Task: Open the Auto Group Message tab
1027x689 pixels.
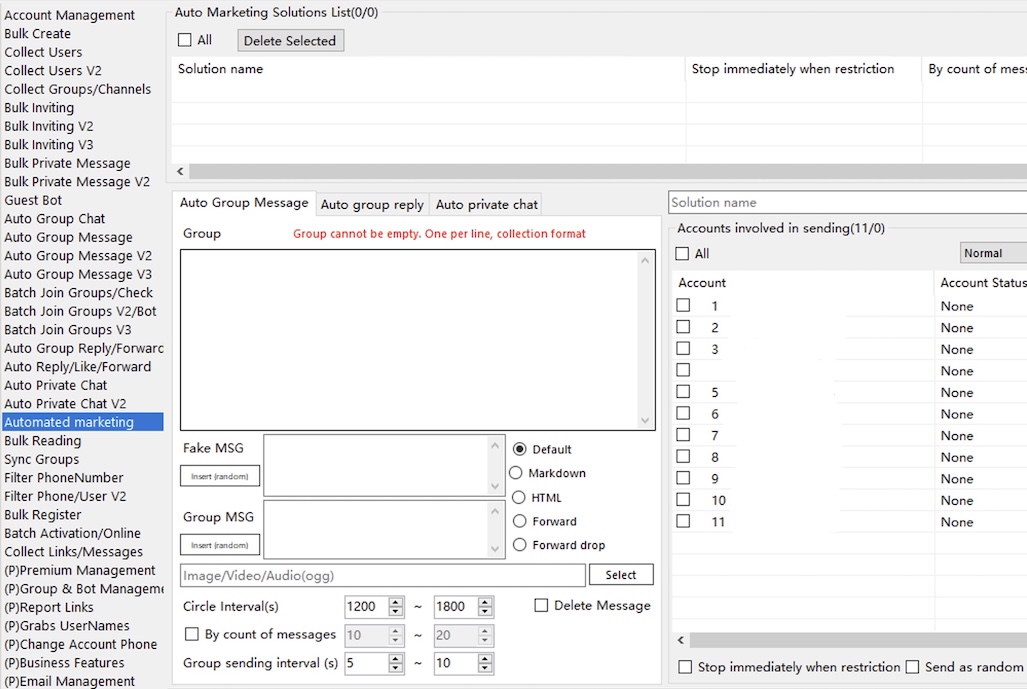Action: coord(244,203)
